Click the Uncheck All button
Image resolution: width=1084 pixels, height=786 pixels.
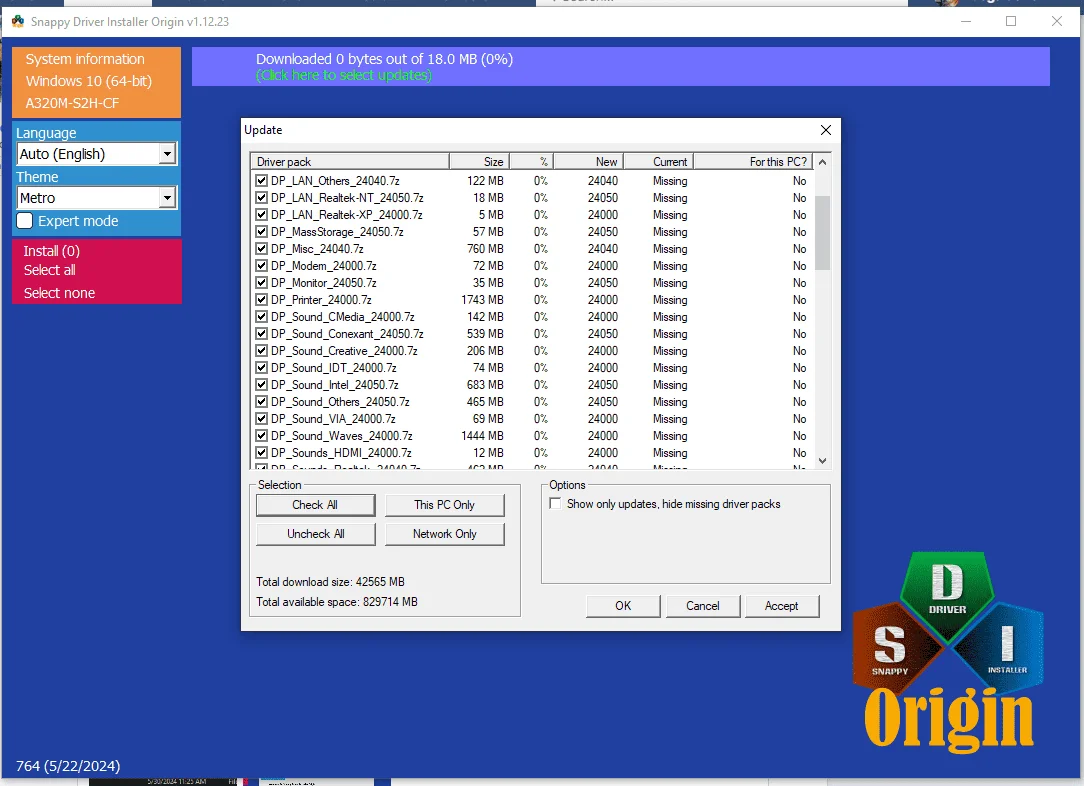point(315,534)
